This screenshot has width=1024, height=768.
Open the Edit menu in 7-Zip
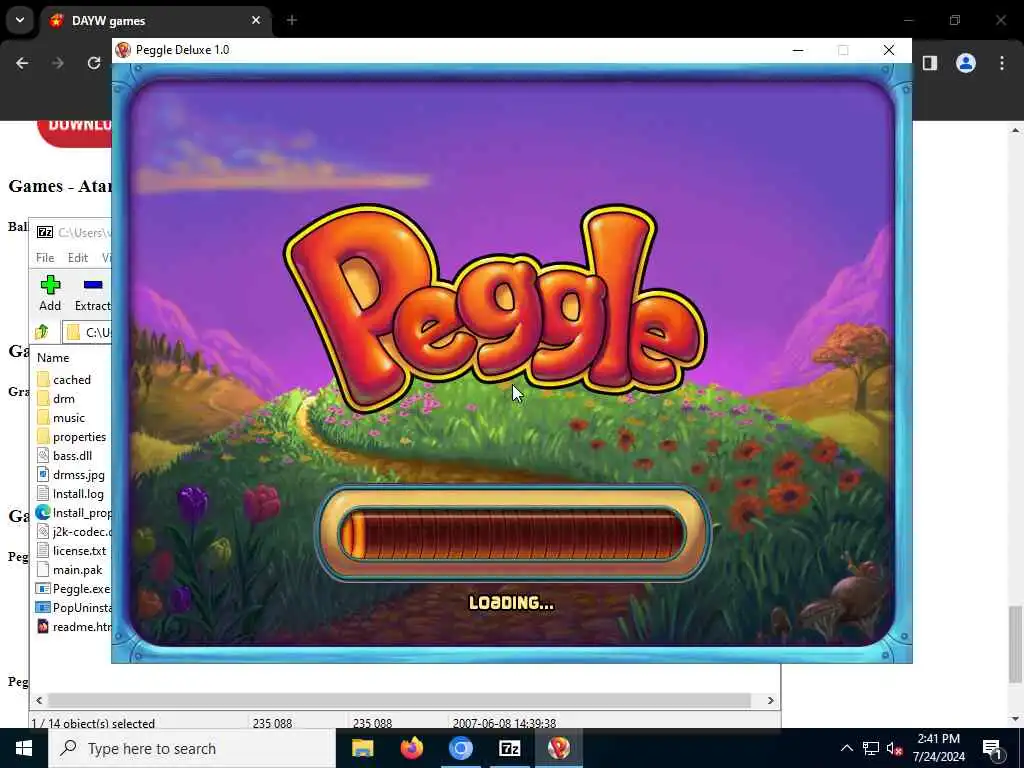pos(78,257)
